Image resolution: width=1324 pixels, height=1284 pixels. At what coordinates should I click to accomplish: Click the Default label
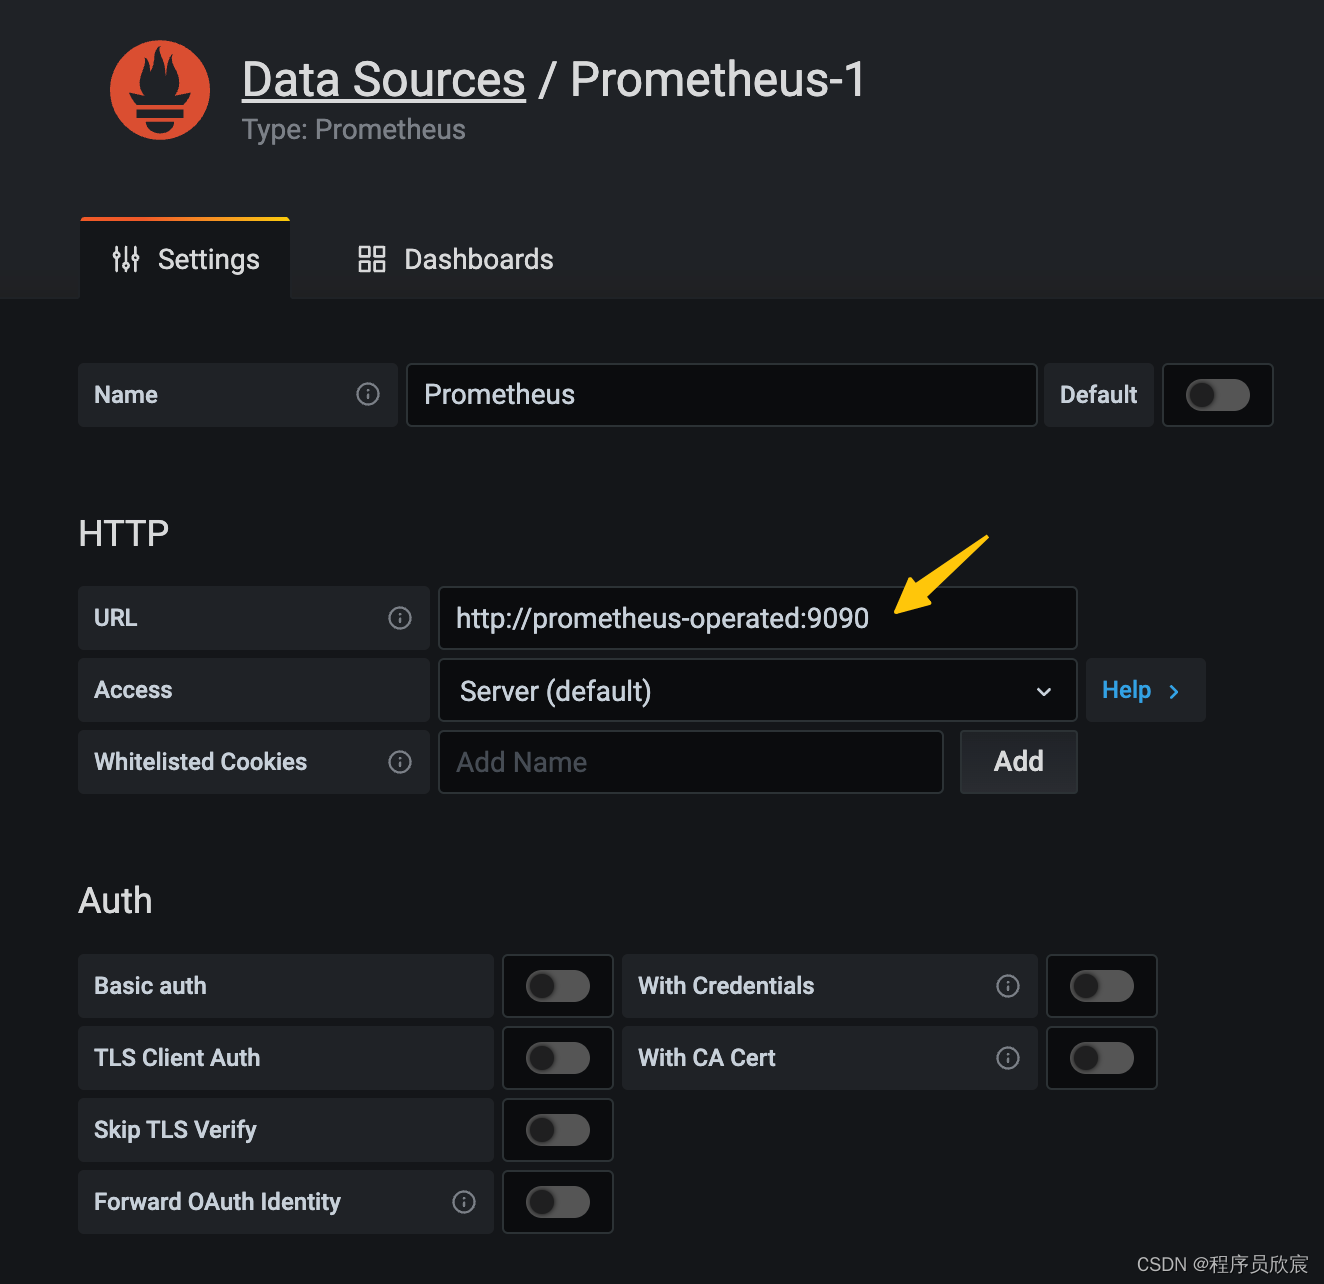pos(1099,395)
